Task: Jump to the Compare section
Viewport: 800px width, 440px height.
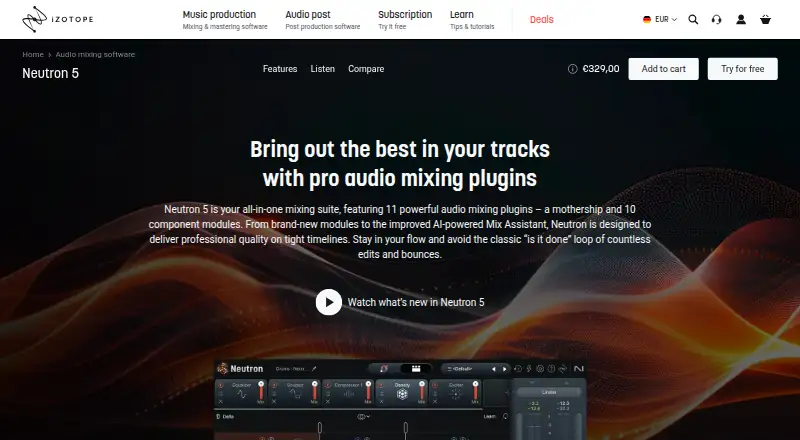Action: point(366,68)
